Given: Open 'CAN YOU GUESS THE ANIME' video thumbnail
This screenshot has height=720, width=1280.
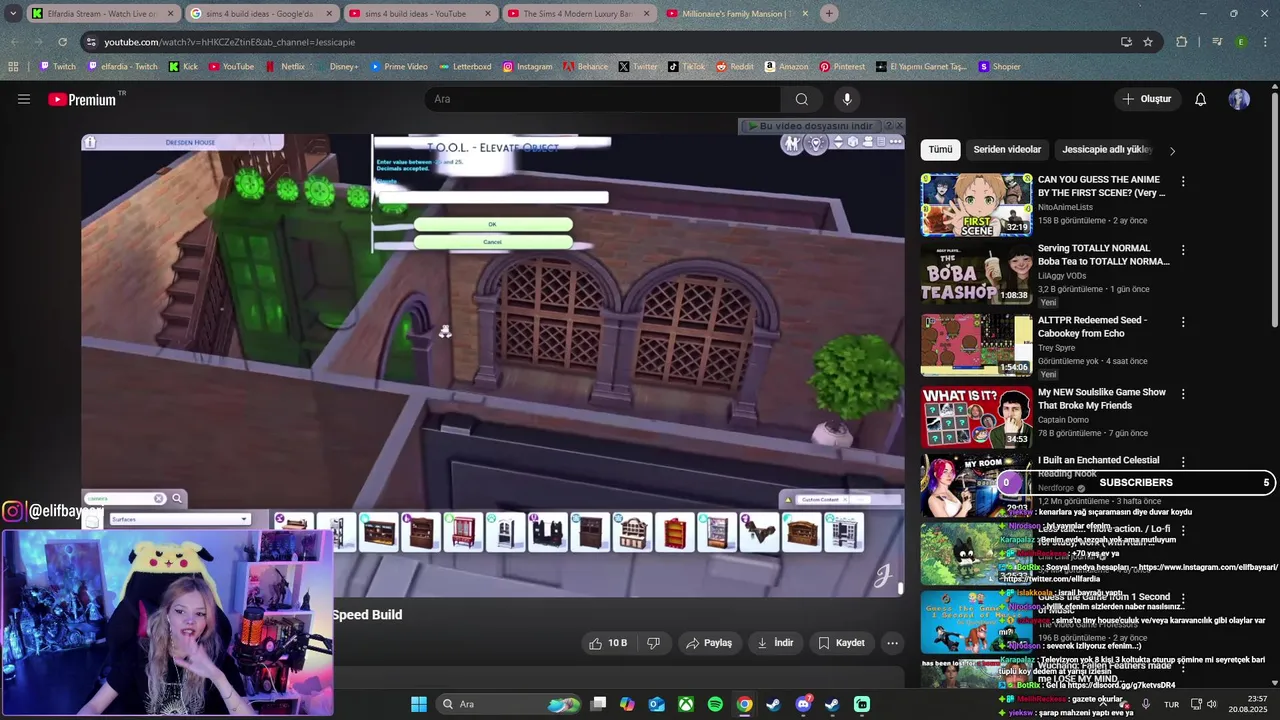Looking at the screenshot, I should [x=976, y=205].
